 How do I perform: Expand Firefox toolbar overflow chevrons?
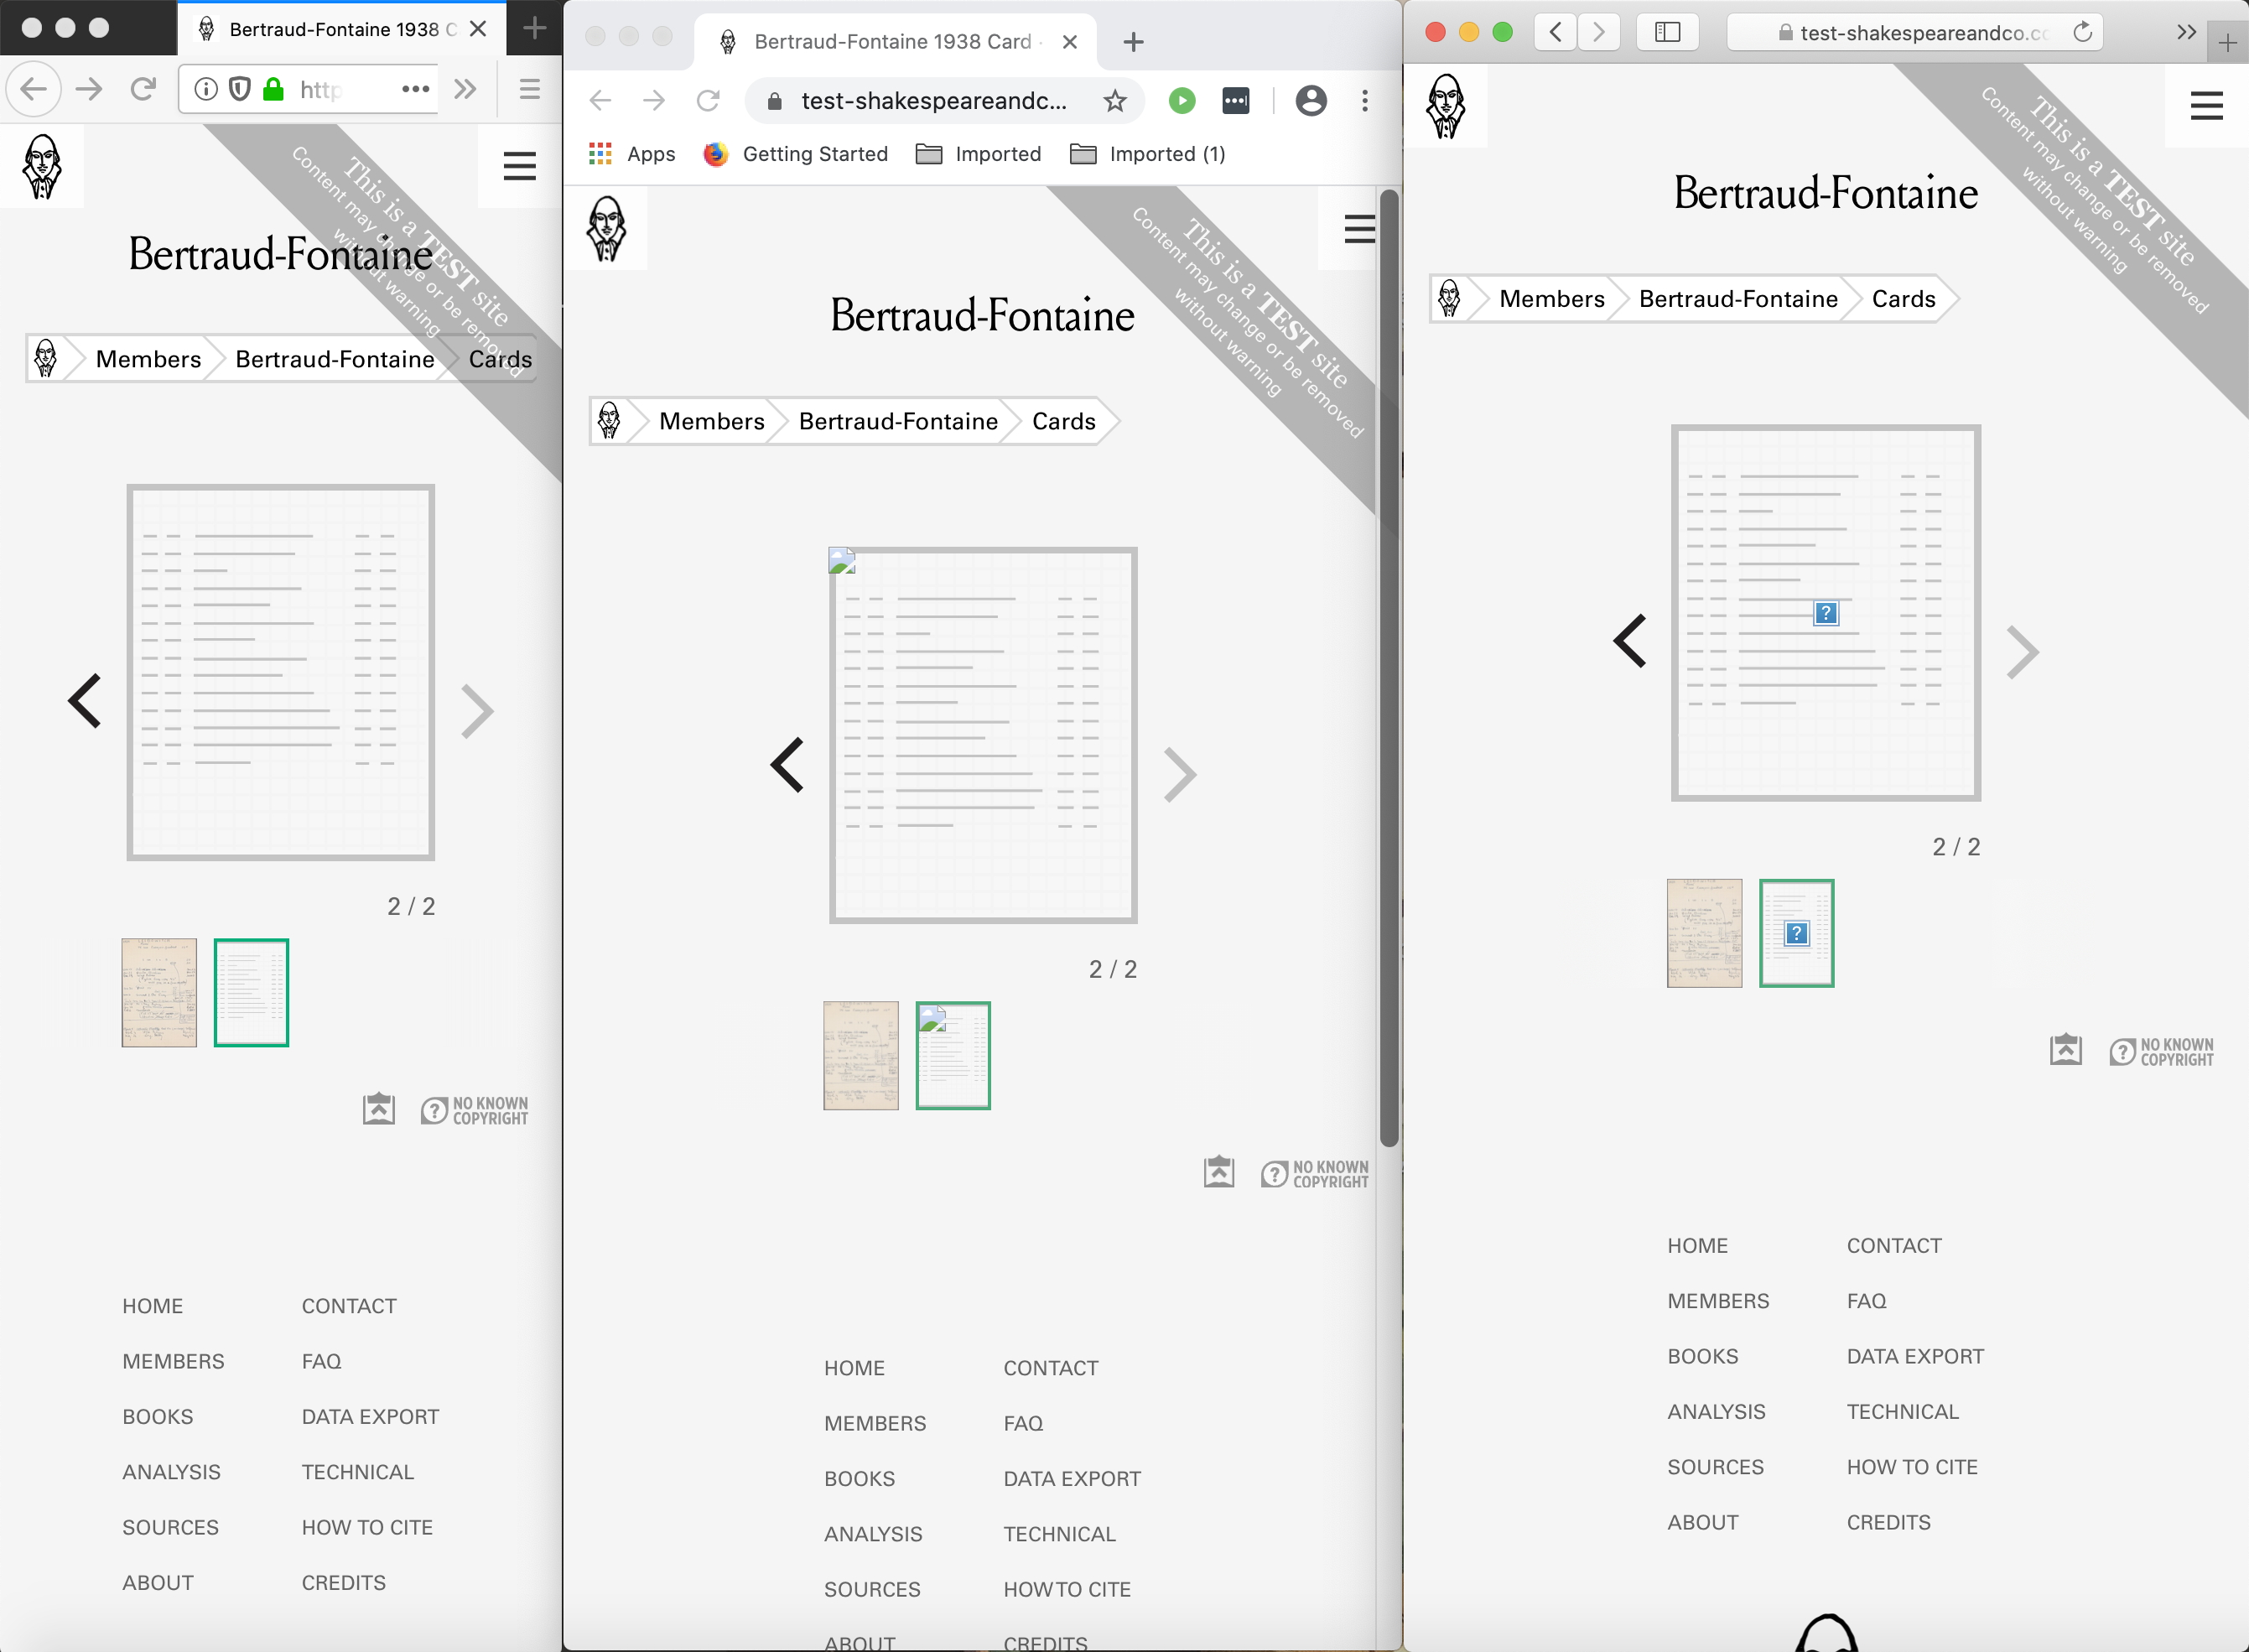click(464, 89)
